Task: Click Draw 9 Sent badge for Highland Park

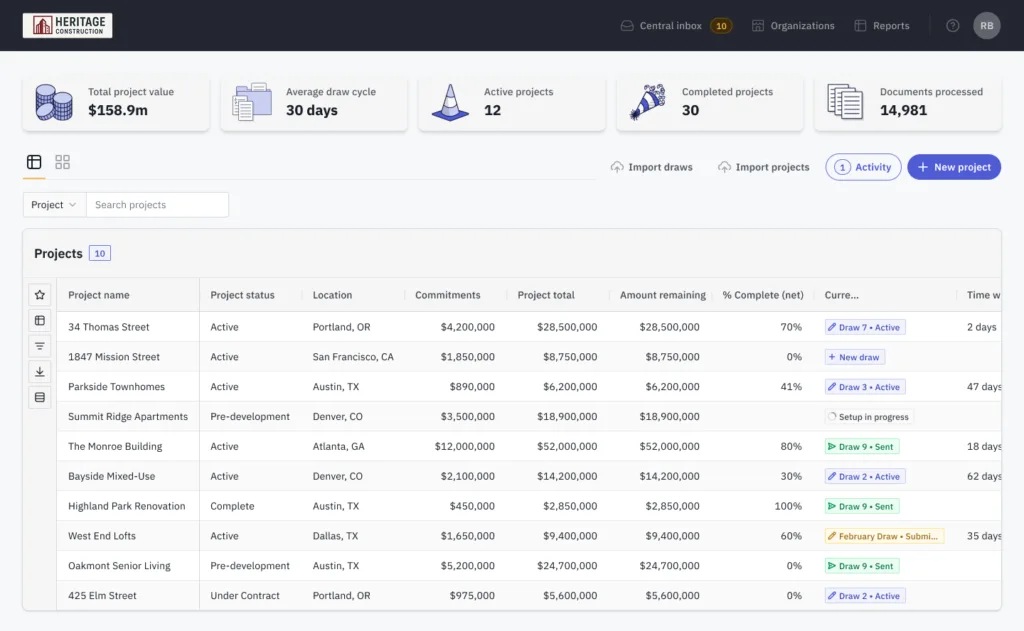Action: click(862, 506)
